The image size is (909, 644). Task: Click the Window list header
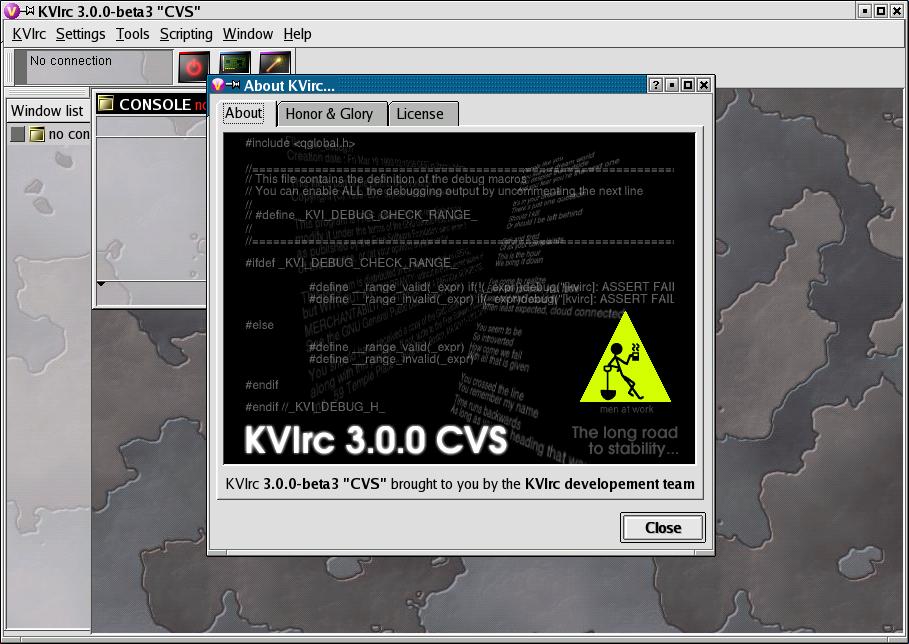point(48,111)
